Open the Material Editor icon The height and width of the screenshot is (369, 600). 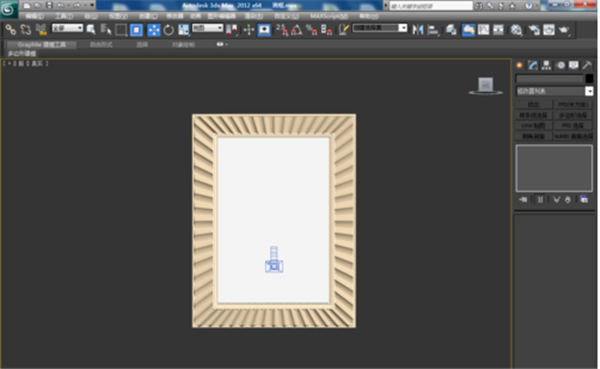516,30
